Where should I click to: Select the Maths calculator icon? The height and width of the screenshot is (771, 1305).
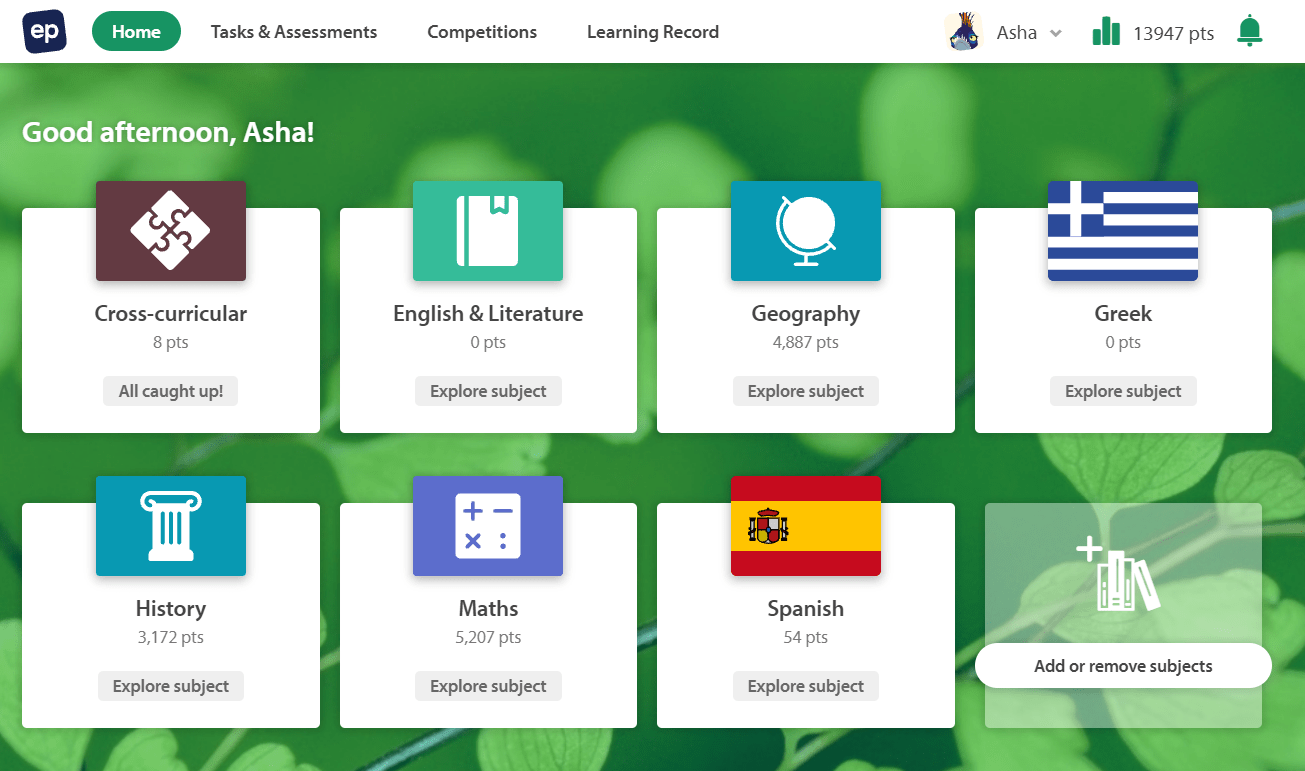(x=488, y=526)
